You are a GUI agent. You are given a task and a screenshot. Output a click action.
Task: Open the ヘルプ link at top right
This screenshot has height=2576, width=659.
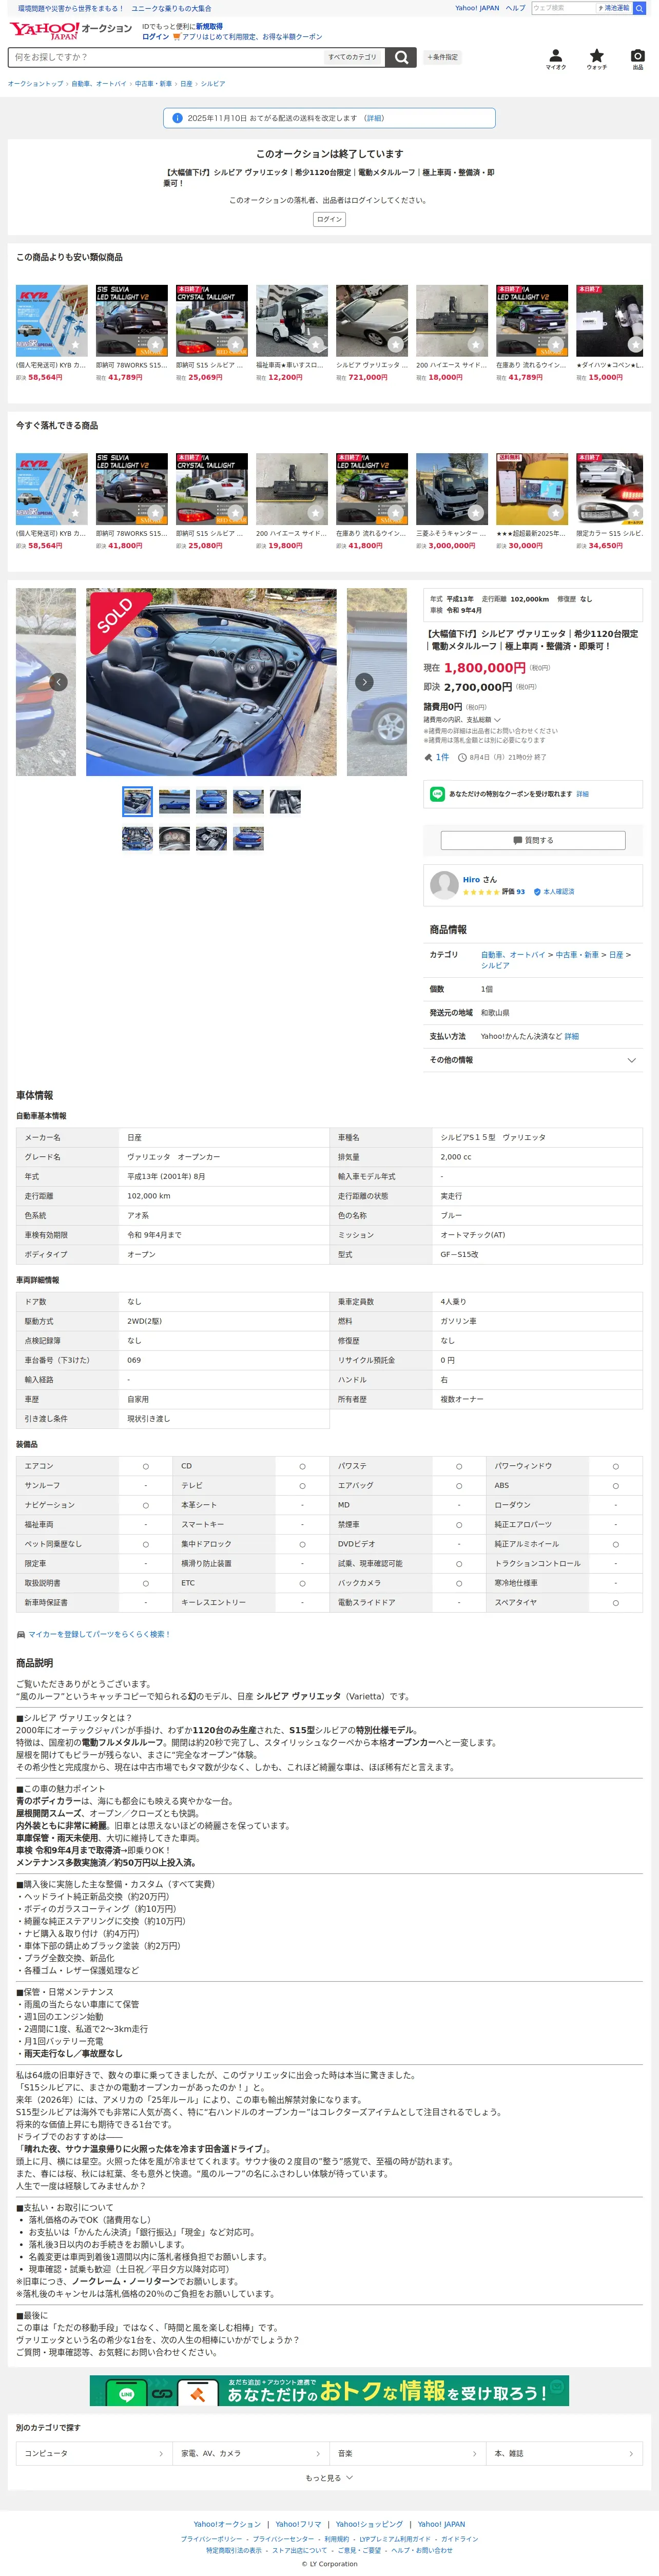click(x=515, y=8)
